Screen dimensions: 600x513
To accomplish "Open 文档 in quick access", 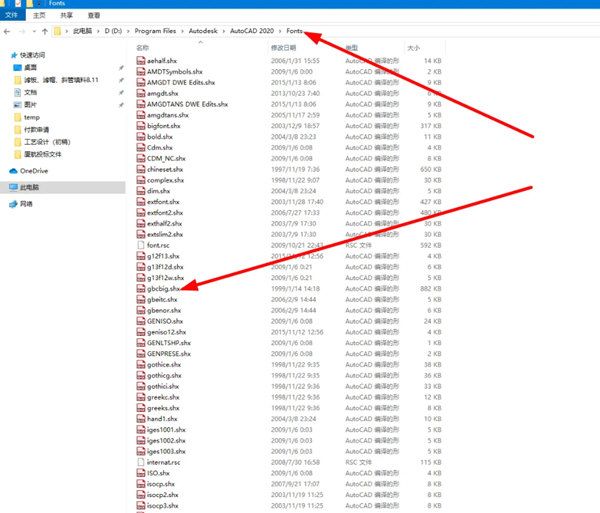I will point(30,92).
